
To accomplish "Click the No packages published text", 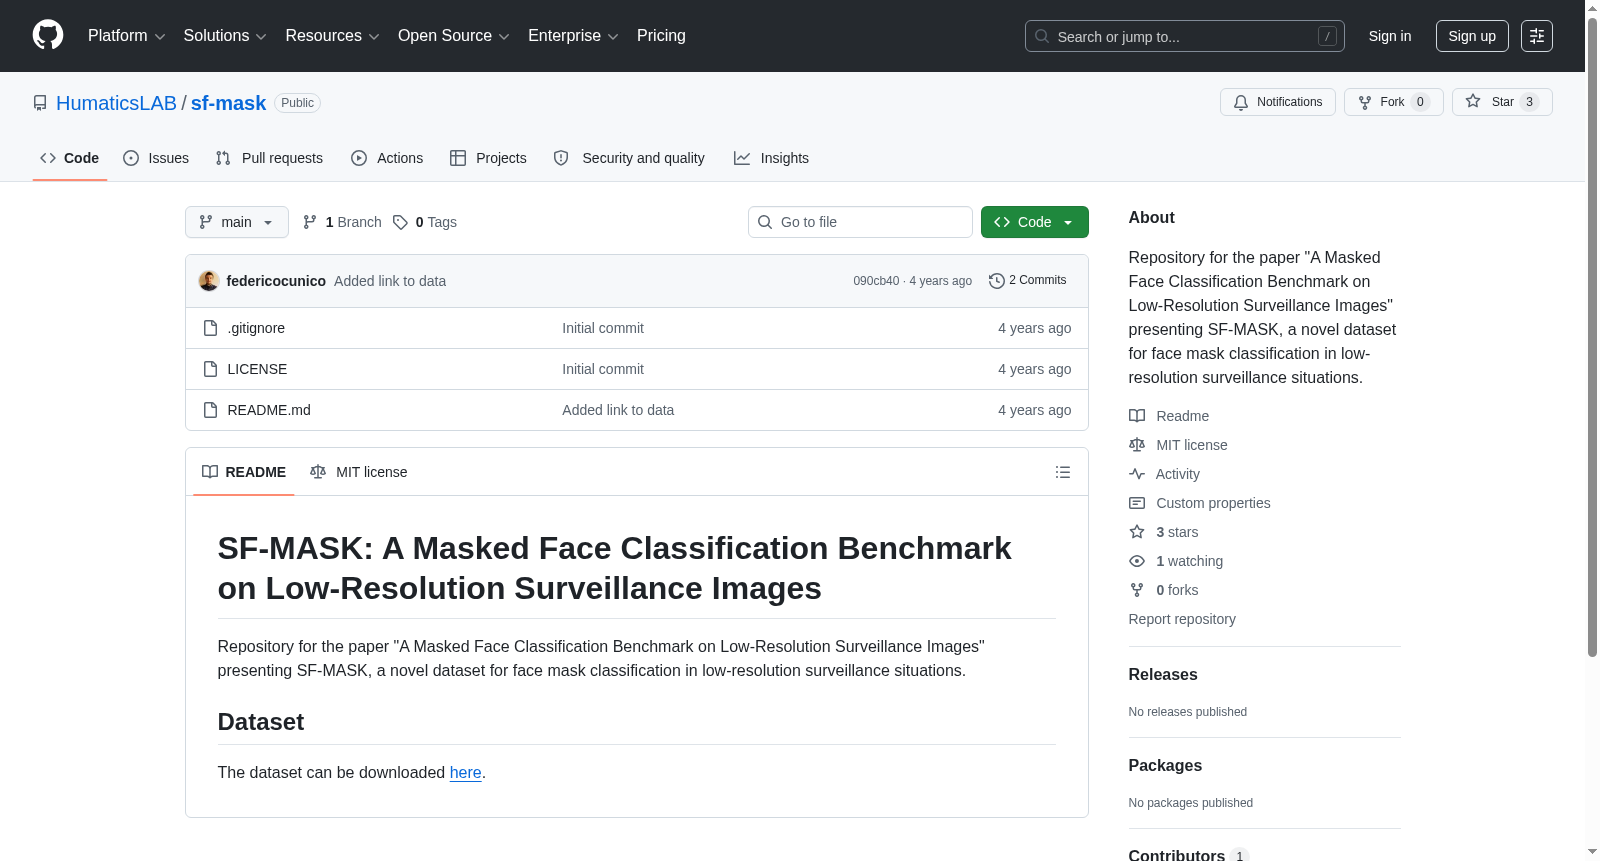I will click(x=1191, y=803).
